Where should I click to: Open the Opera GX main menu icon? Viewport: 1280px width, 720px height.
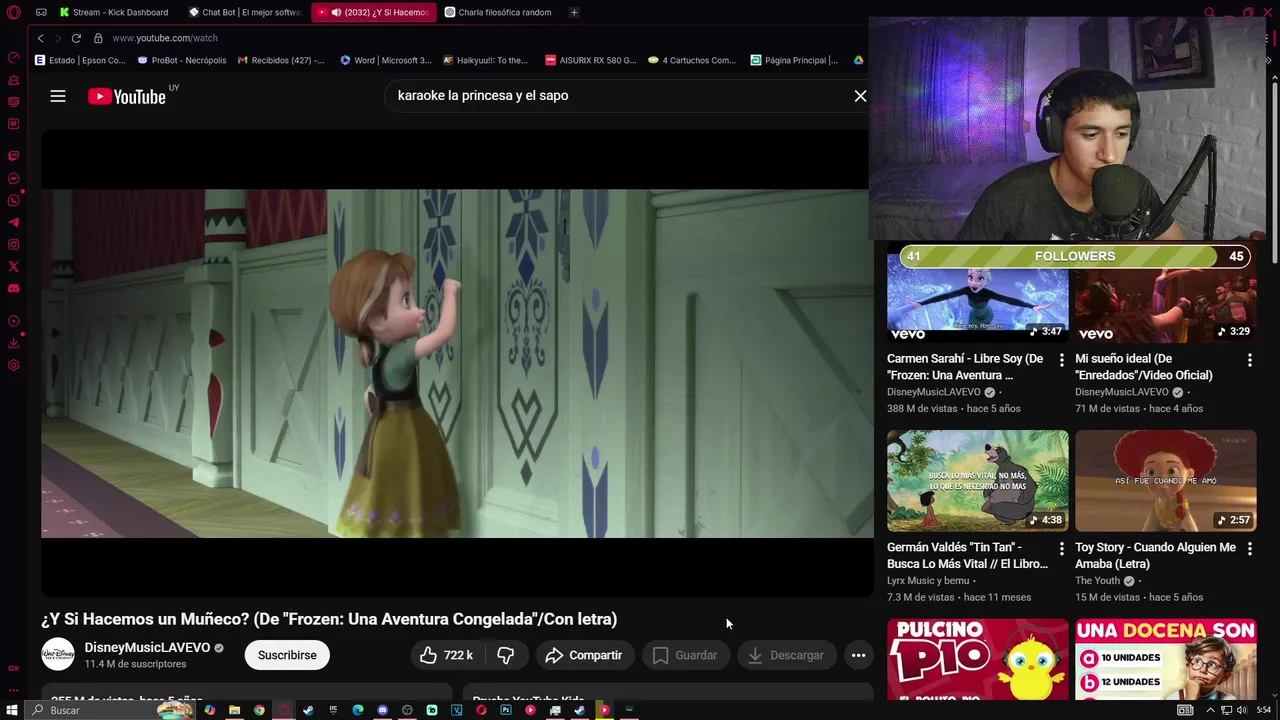click(x=13, y=12)
